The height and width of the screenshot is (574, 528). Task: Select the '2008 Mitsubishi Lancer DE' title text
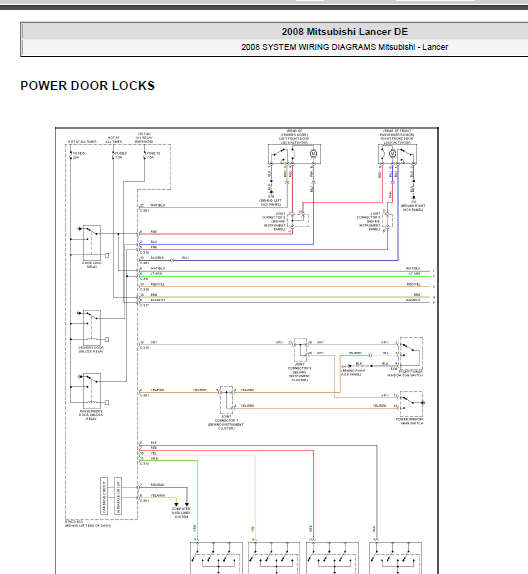344,32
